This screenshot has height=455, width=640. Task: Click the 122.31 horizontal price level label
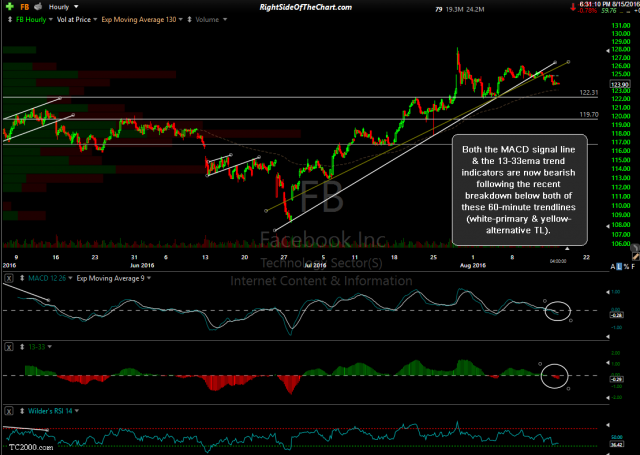pyautogui.click(x=589, y=92)
